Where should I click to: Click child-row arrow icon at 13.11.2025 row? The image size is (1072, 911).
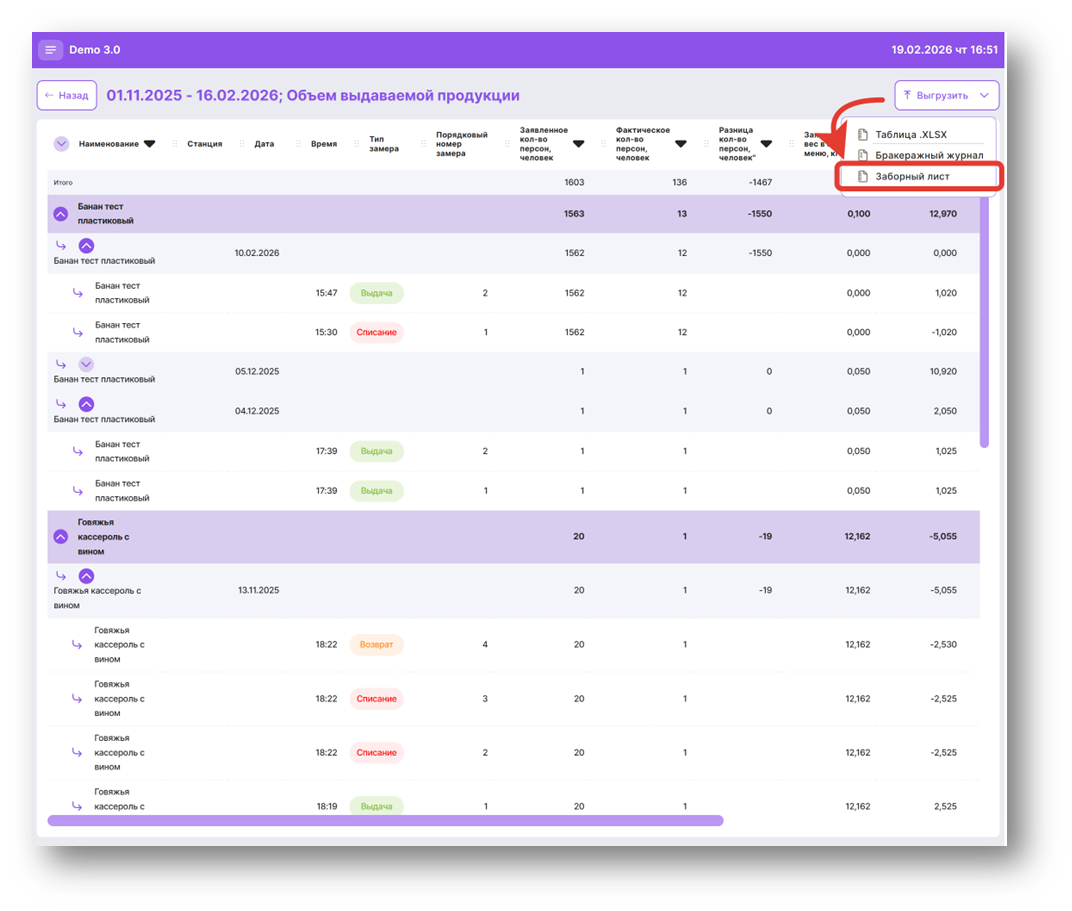tap(61, 576)
